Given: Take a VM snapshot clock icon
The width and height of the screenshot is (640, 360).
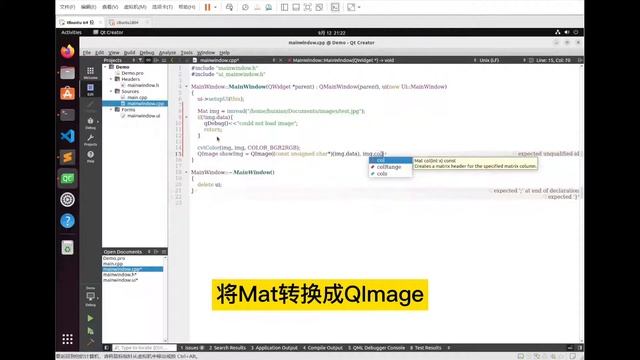Looking at the screenshot, I should 245,7.
